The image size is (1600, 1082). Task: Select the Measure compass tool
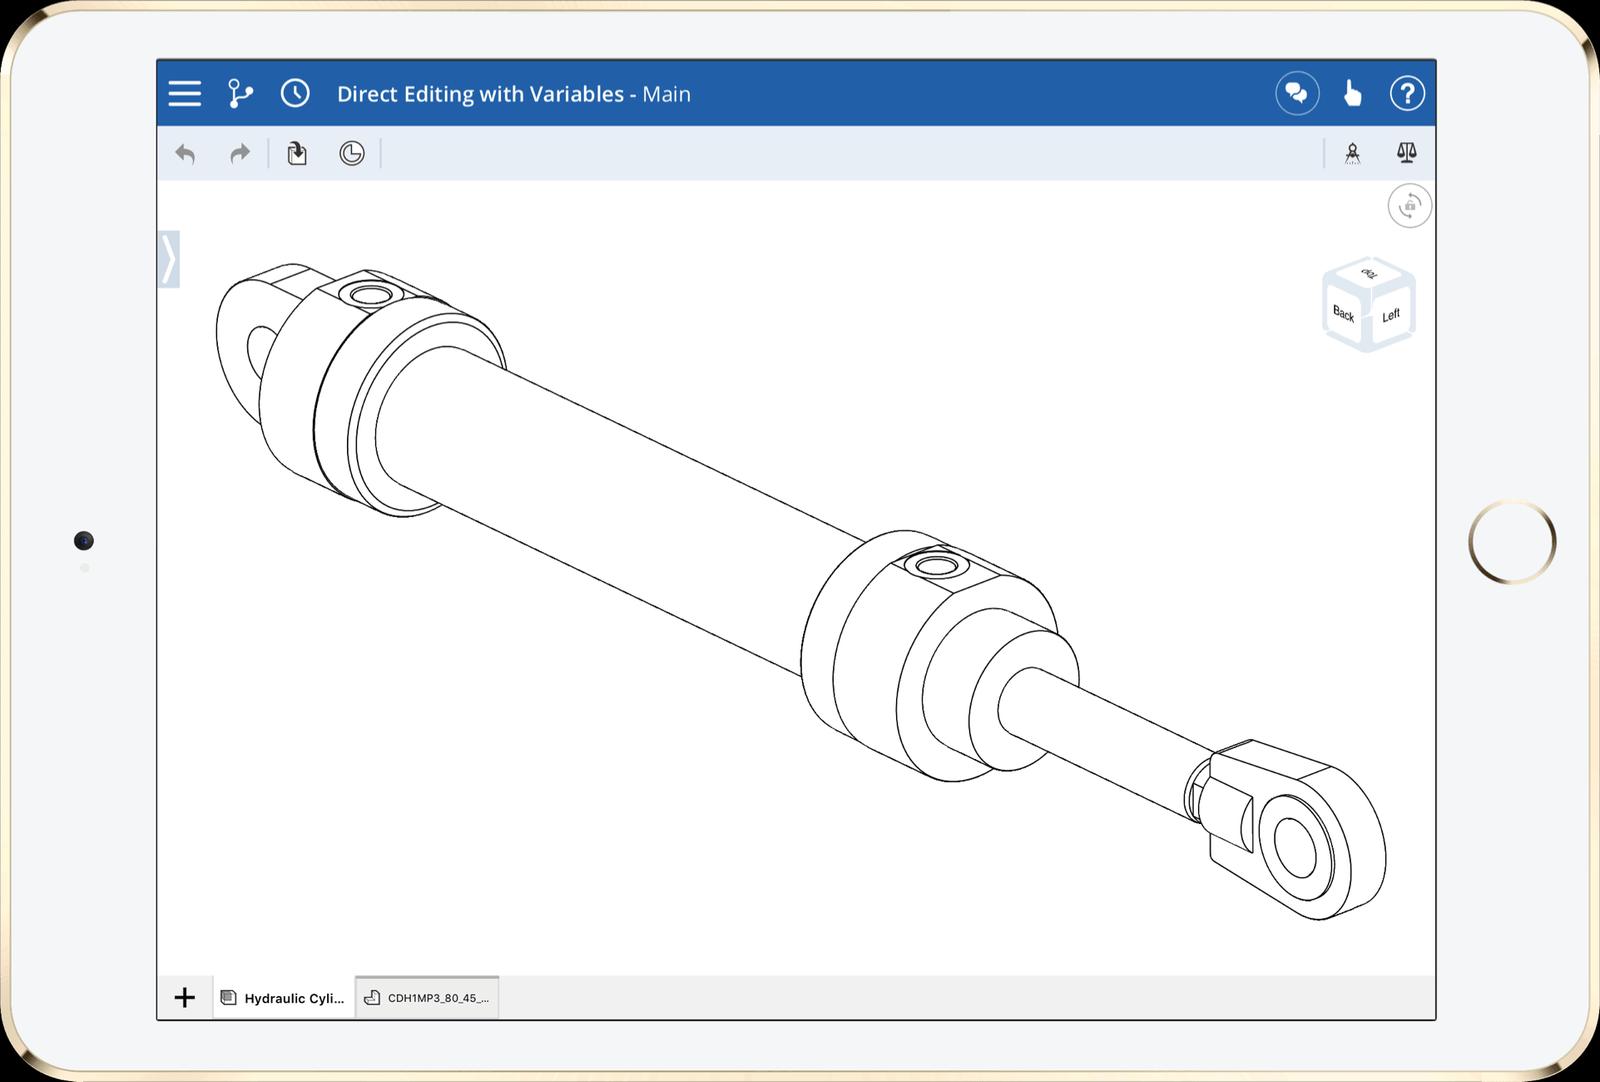click(1352, 153)
